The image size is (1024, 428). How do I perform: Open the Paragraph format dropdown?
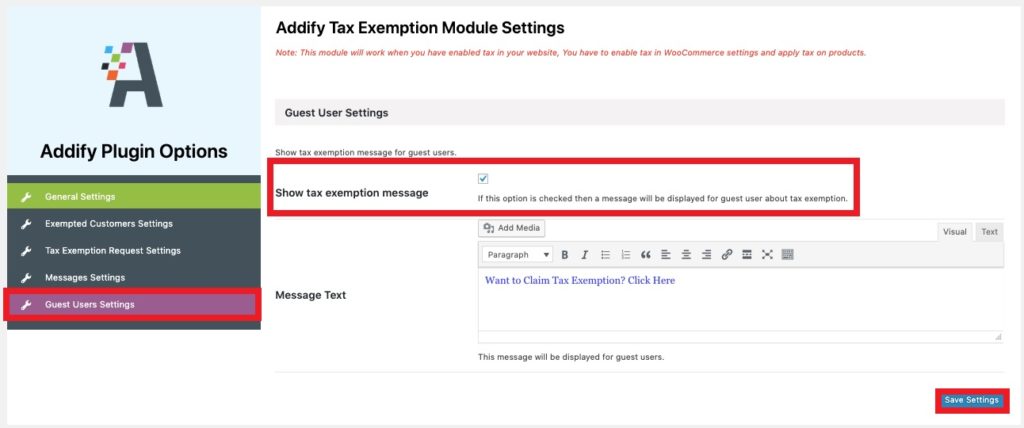pyautogui.click(x=518, y=255)
